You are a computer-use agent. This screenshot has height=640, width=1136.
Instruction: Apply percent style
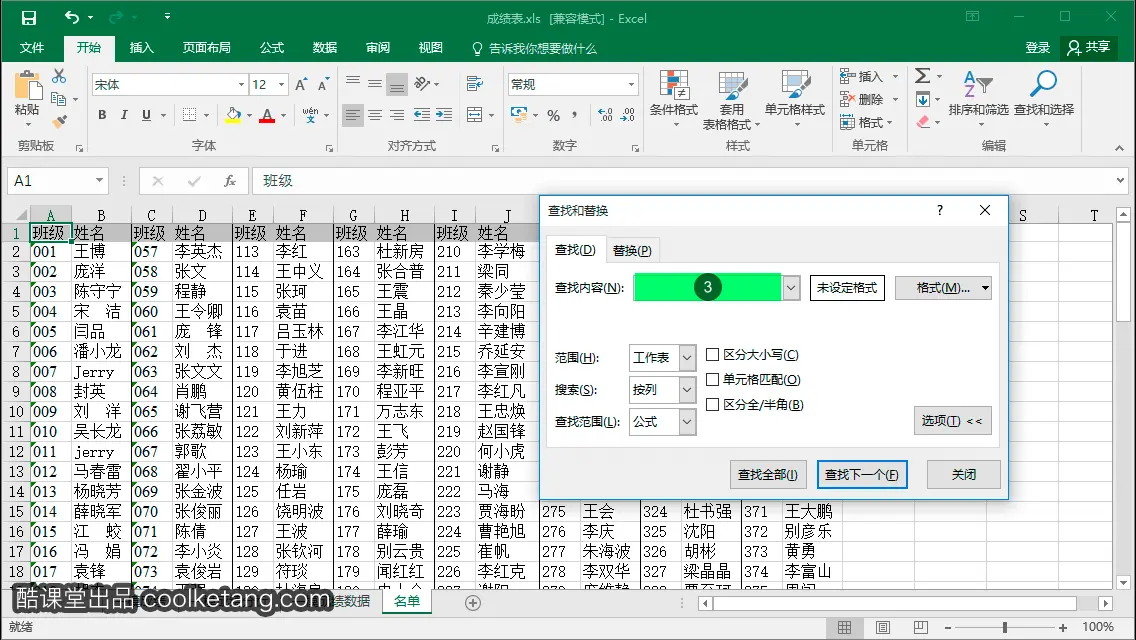[x=554, y=115]
